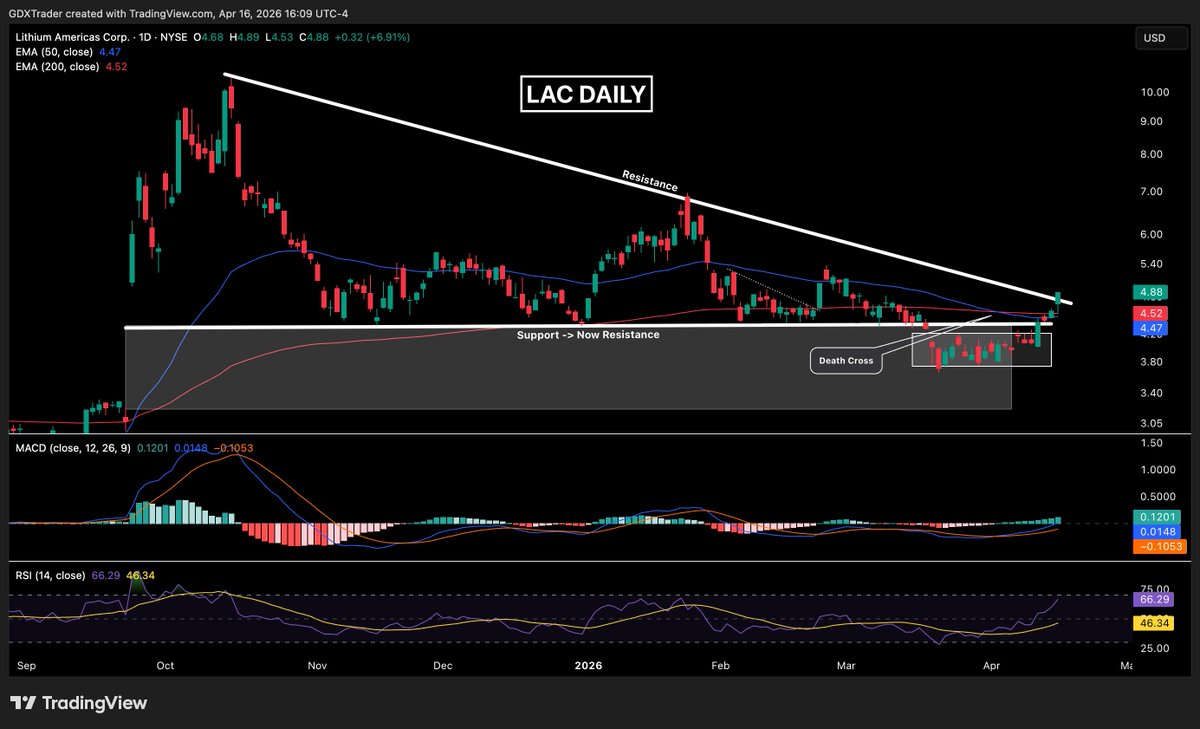Click the 6.00 price axis label
This screenshot has height=729, width=1200.
(1152, 234)
